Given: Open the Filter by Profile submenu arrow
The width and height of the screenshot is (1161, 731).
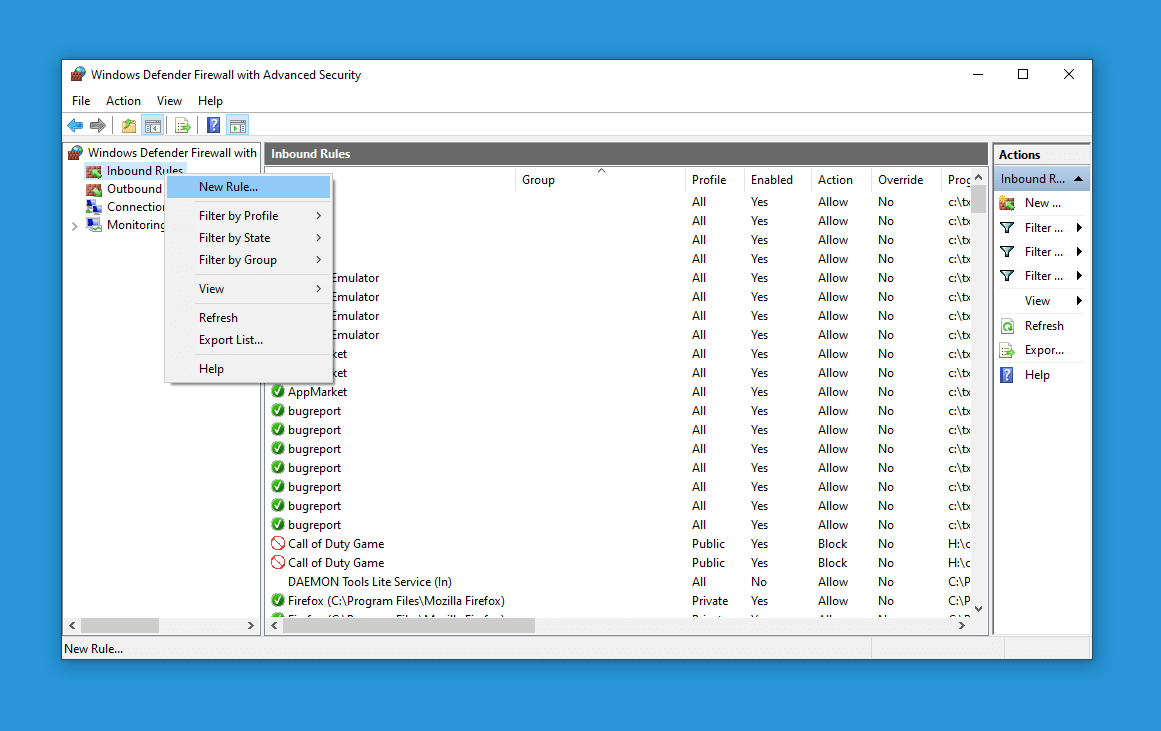Looking at the screenshot, I should point(319,216).
